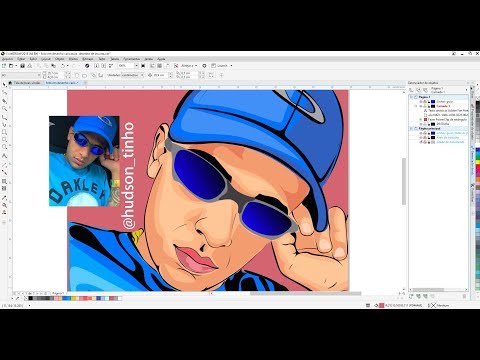This screenshot has width=480, height=360.
Task: Select the Ellipse tool
Action: [x=4, y=140]
